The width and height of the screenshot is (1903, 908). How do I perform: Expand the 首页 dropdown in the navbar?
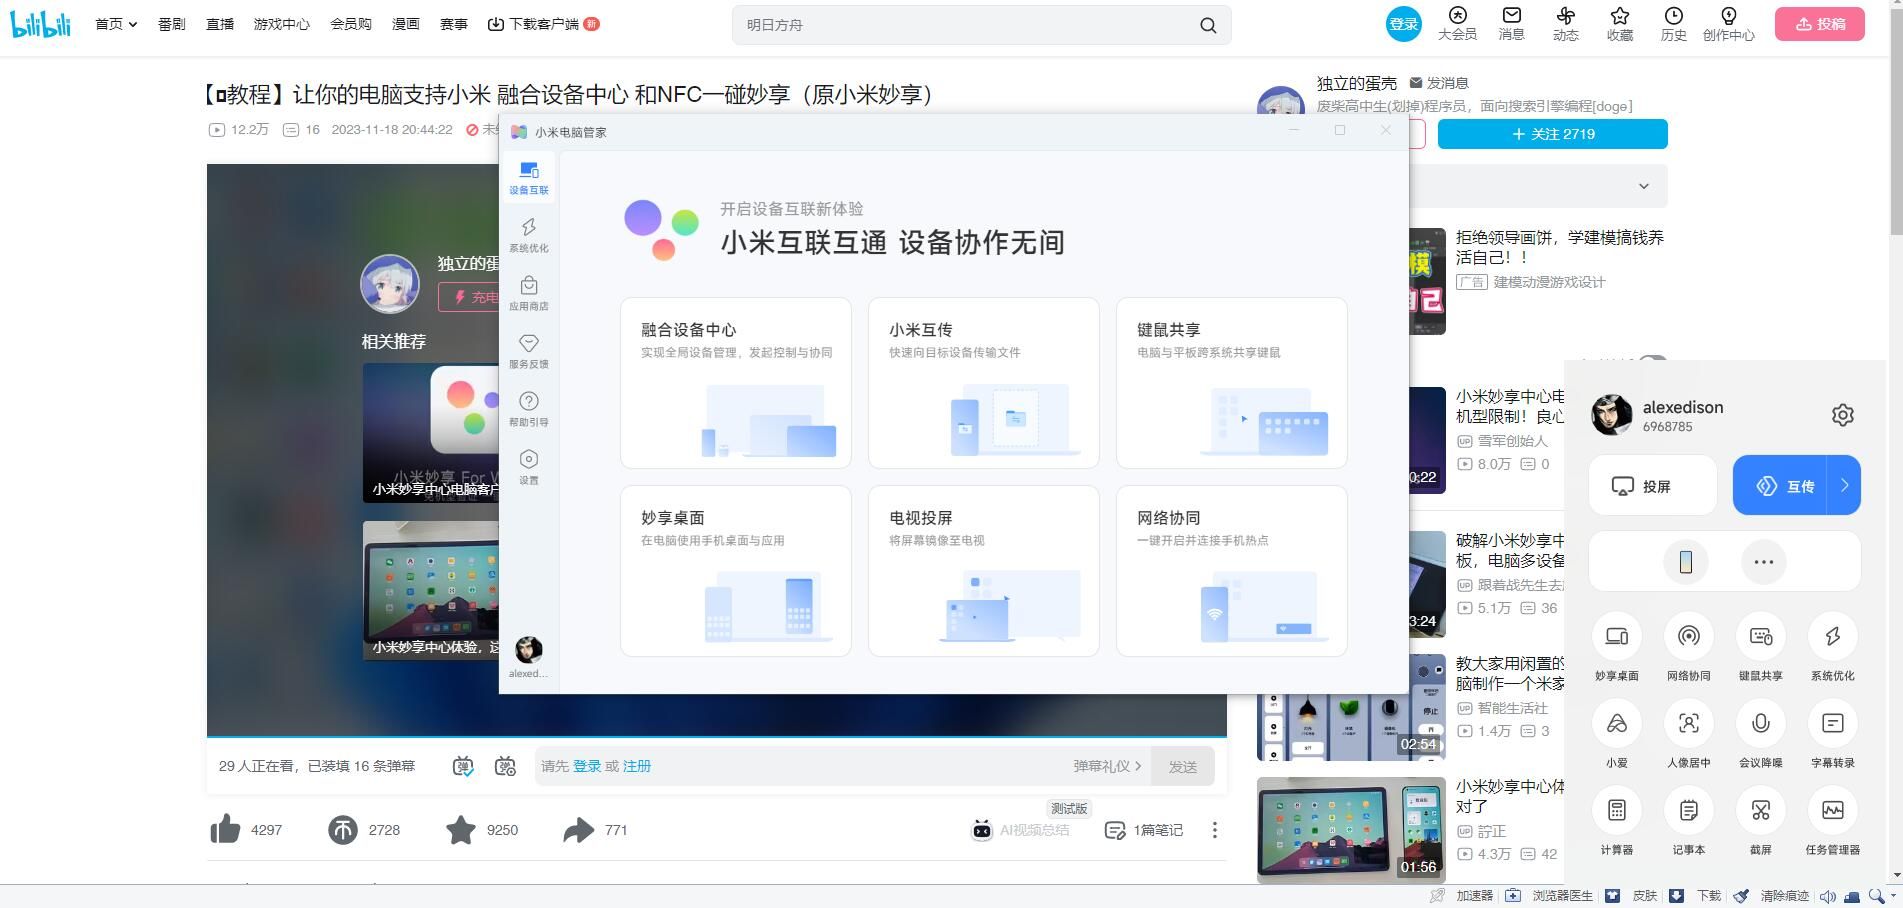116,24
